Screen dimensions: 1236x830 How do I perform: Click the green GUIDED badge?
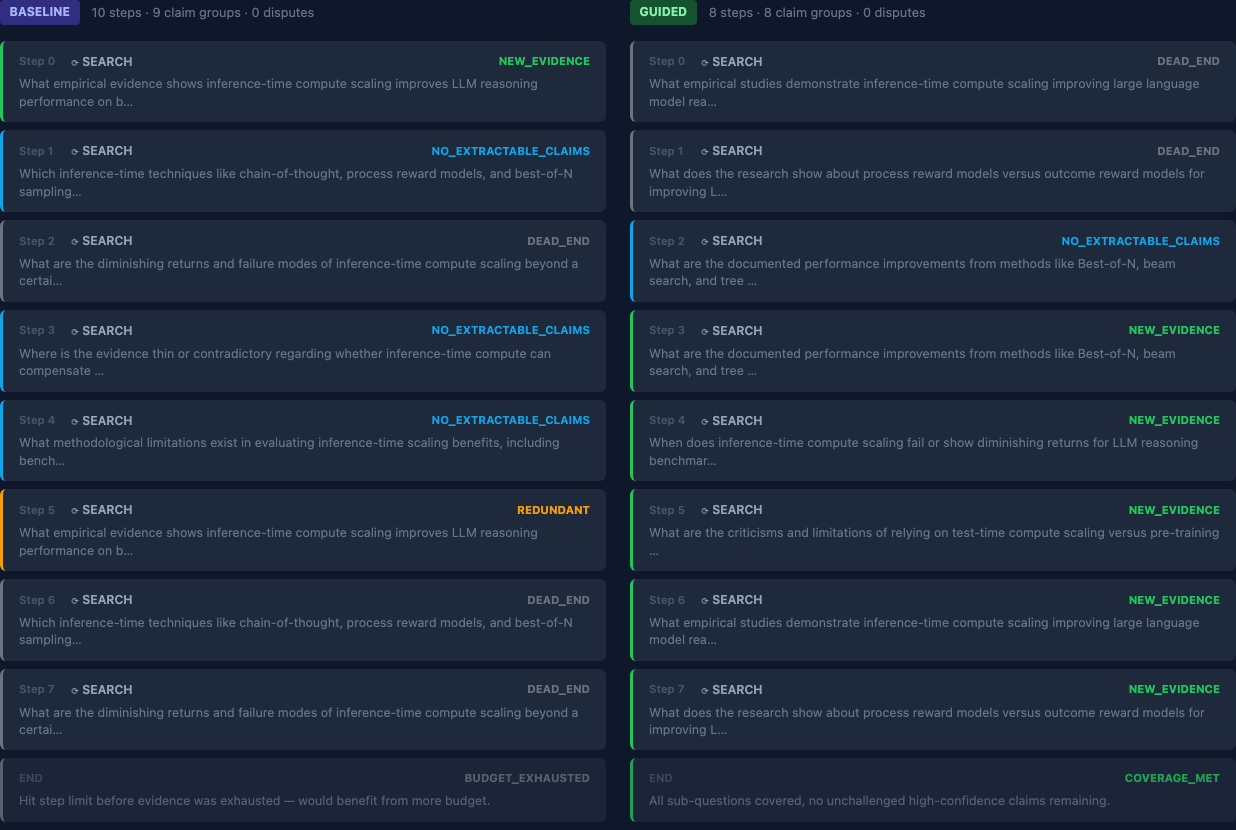(x=664, y=12)
